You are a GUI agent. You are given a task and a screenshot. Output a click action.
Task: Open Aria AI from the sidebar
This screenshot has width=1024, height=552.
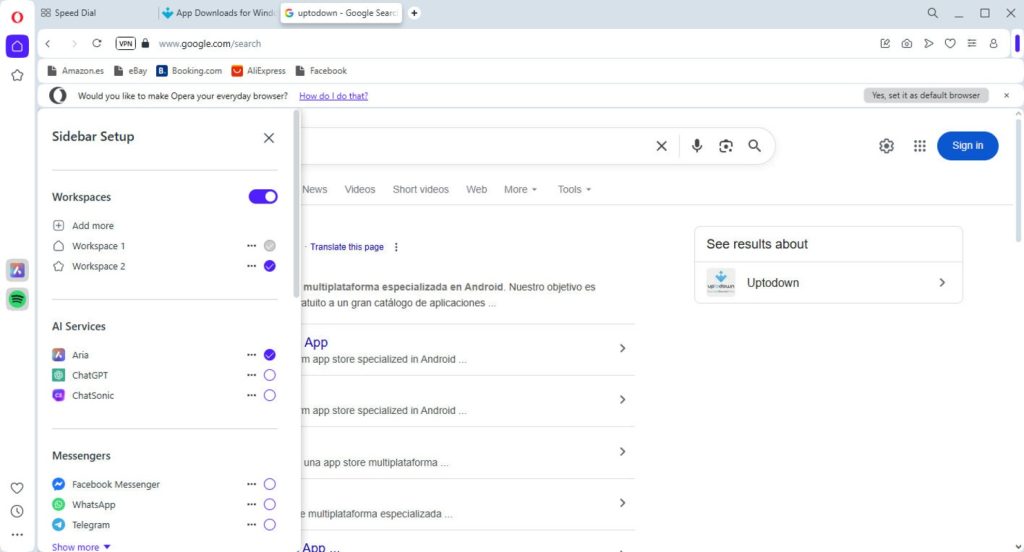[17, 270]
